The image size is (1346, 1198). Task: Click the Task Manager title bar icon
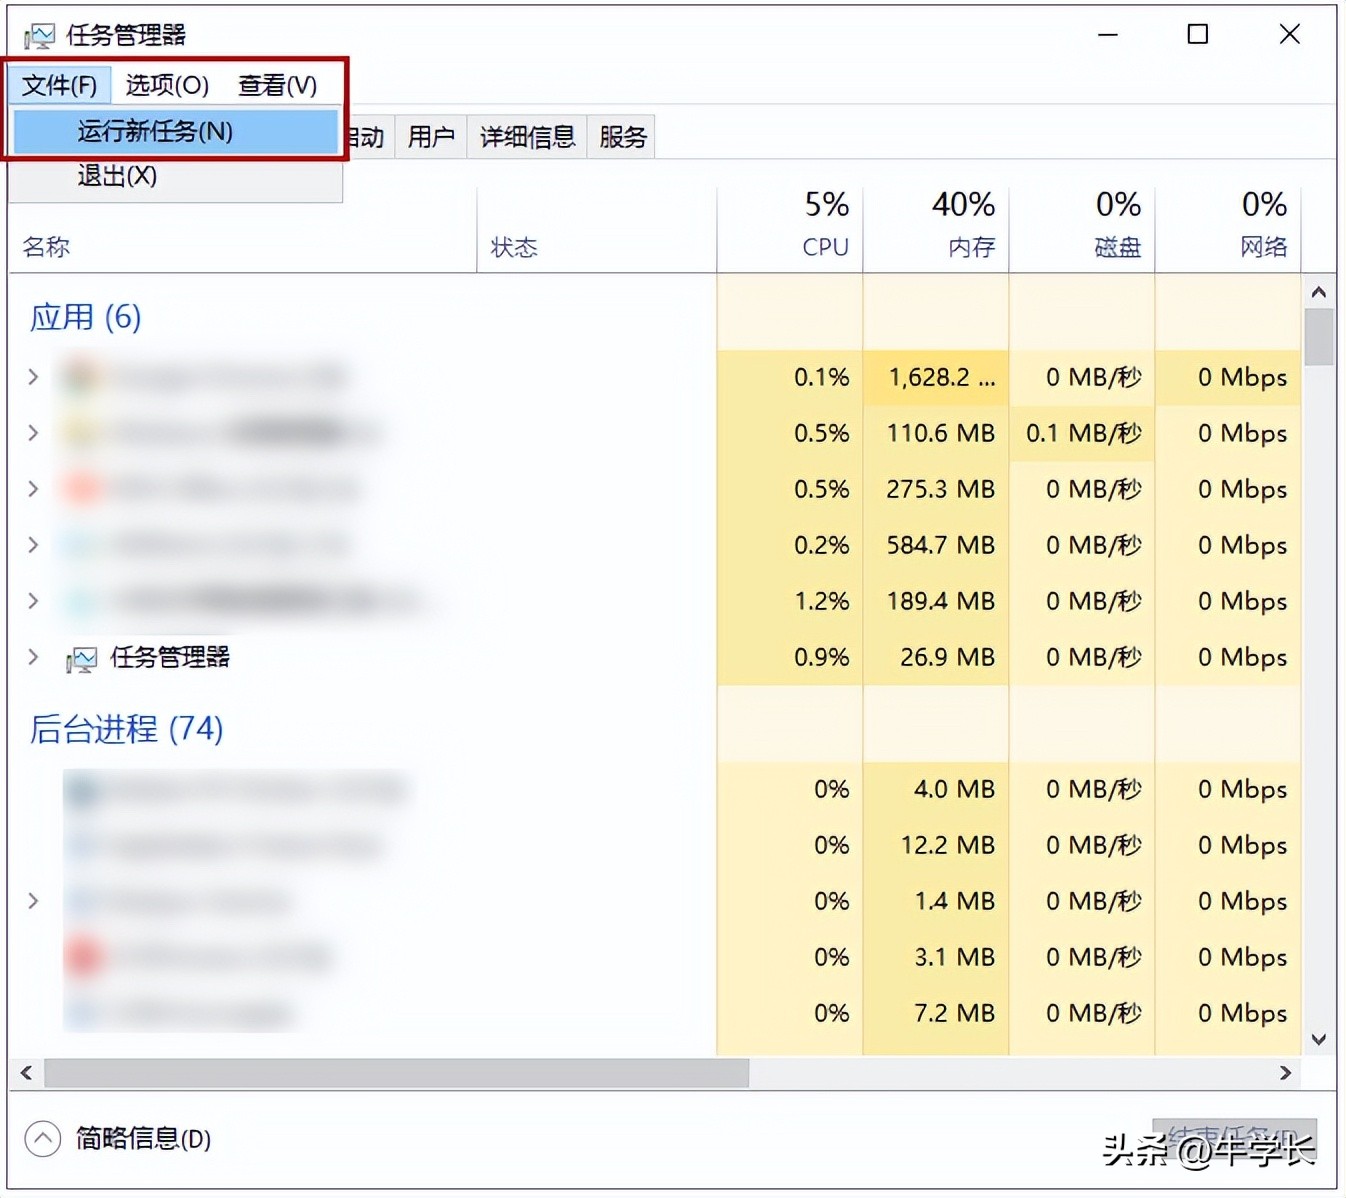(x=39, y=36)
